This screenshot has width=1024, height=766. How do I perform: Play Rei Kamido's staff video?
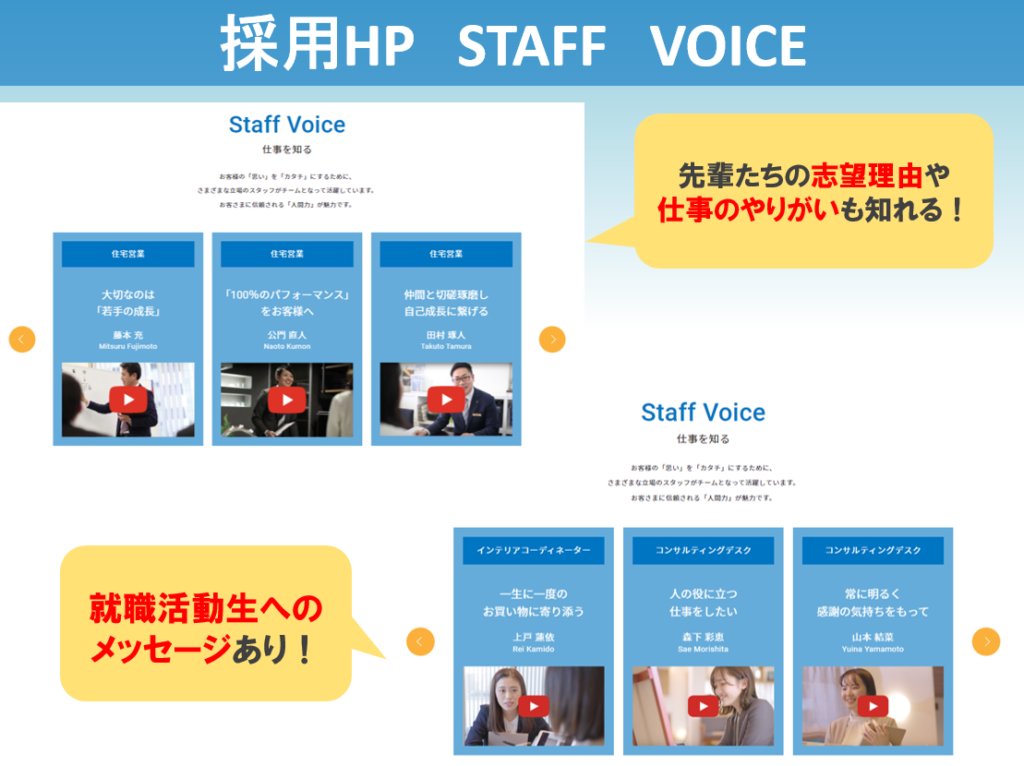coord(533,706)
